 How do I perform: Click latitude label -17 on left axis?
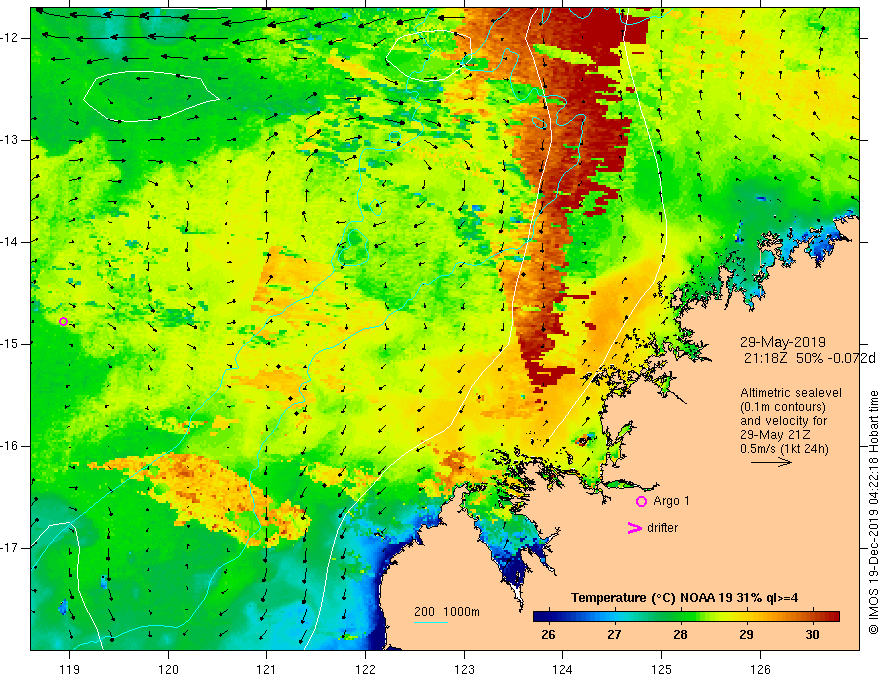10,548
